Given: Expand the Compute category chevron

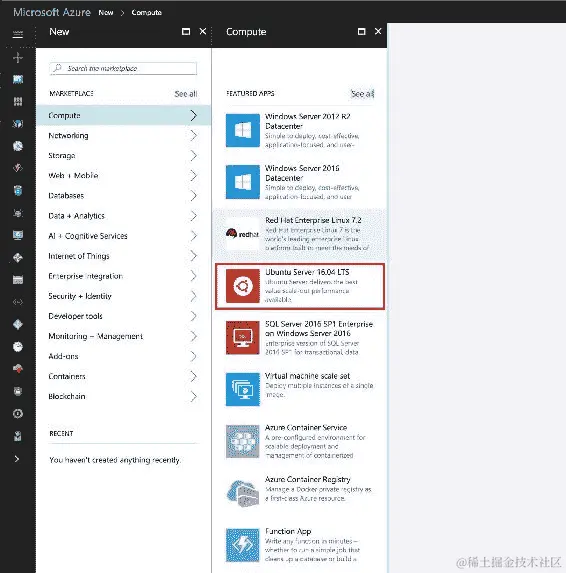Looking at the screenshot, I should (x=194, y=115).
